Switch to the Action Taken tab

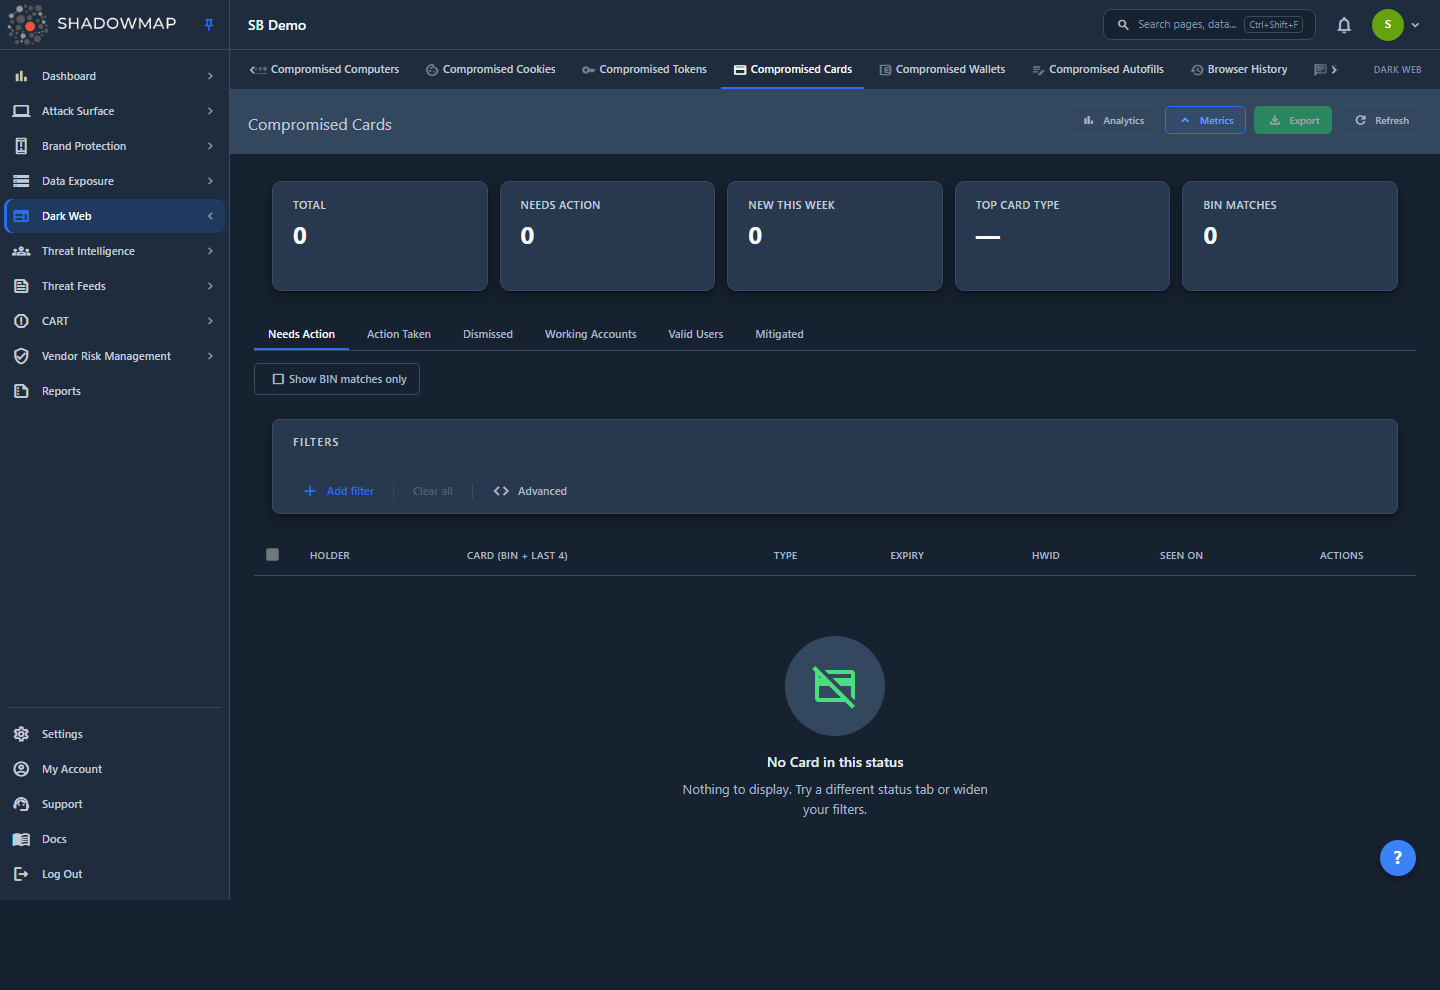(x=398, y=334)
